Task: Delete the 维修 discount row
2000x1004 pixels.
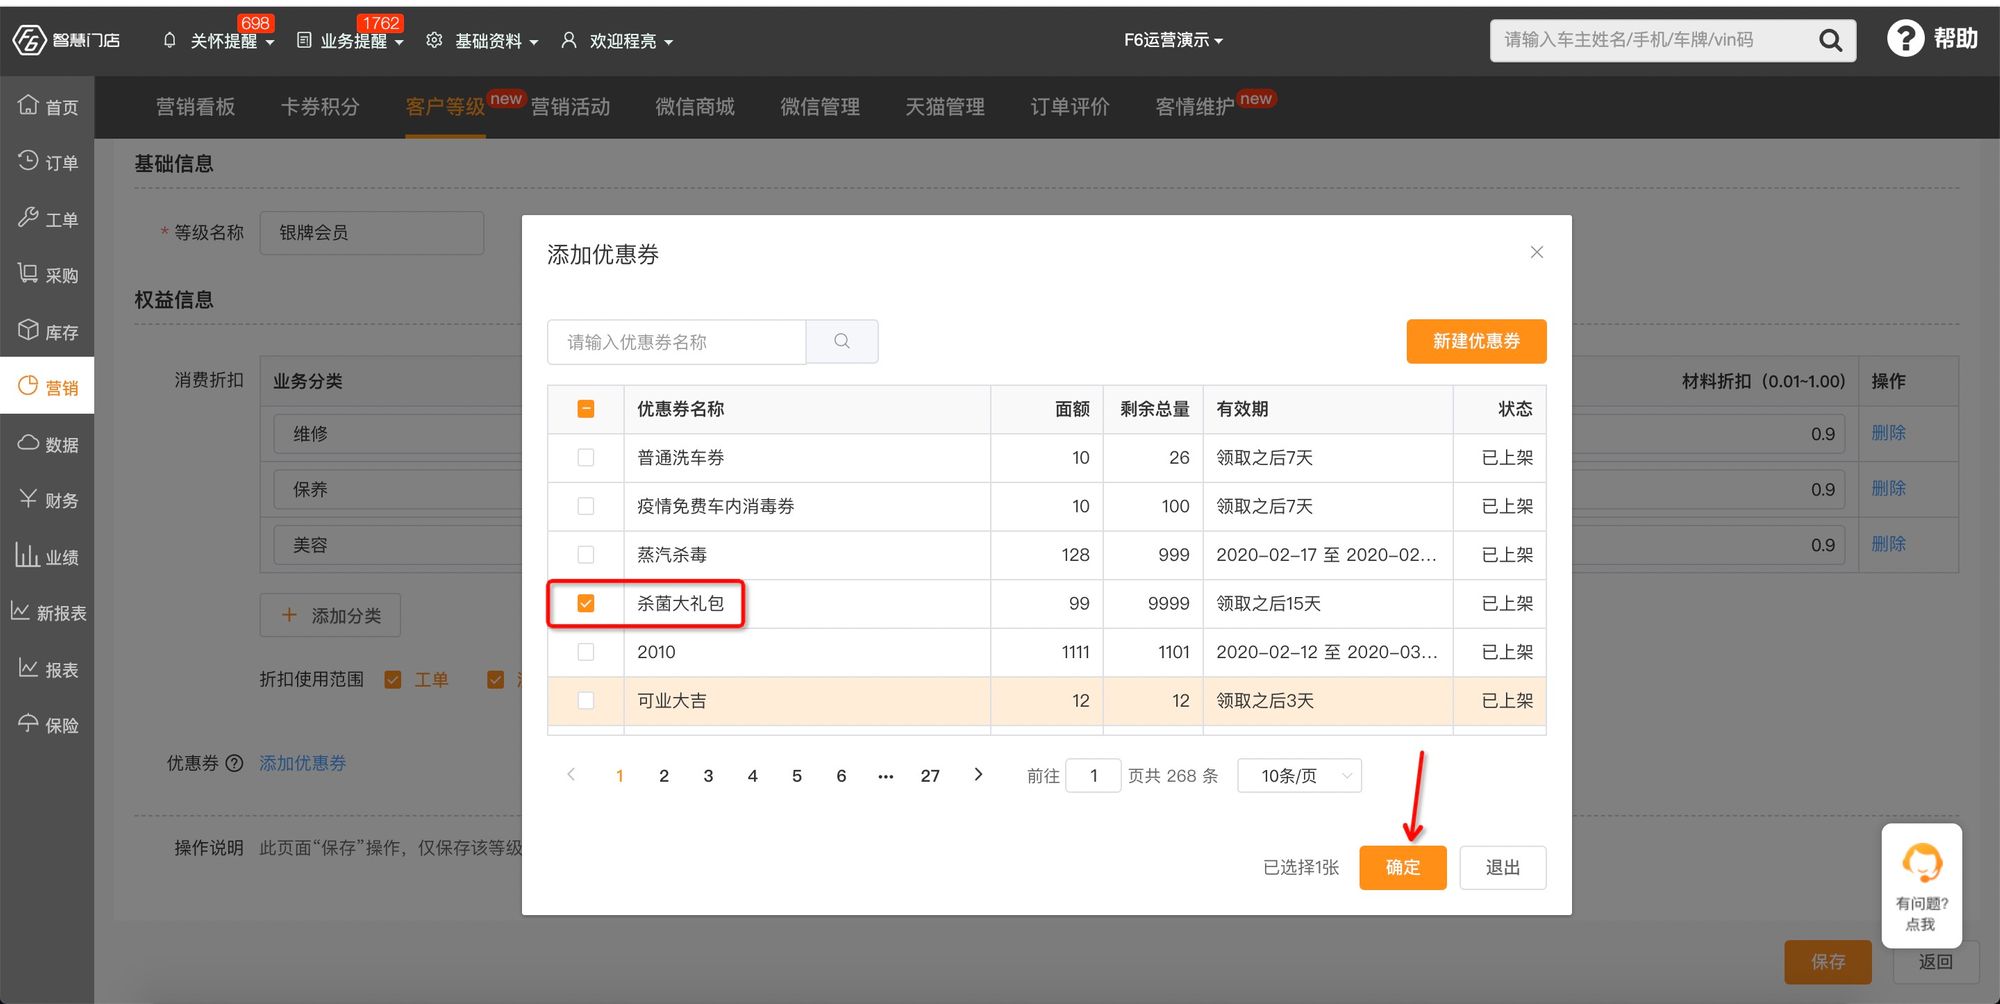Action: coord(1889,433)
